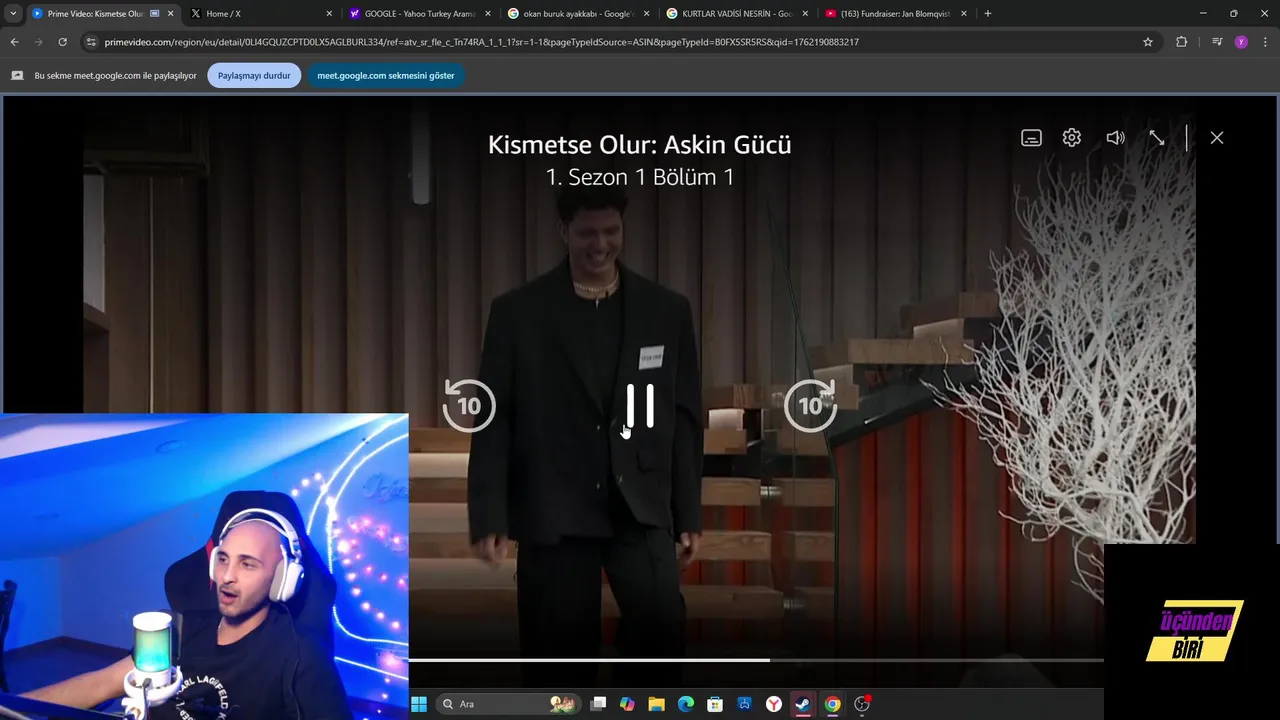
Task: Click Paylaşmayı durdur to stop sharing
Action: [x=254, y=76]
